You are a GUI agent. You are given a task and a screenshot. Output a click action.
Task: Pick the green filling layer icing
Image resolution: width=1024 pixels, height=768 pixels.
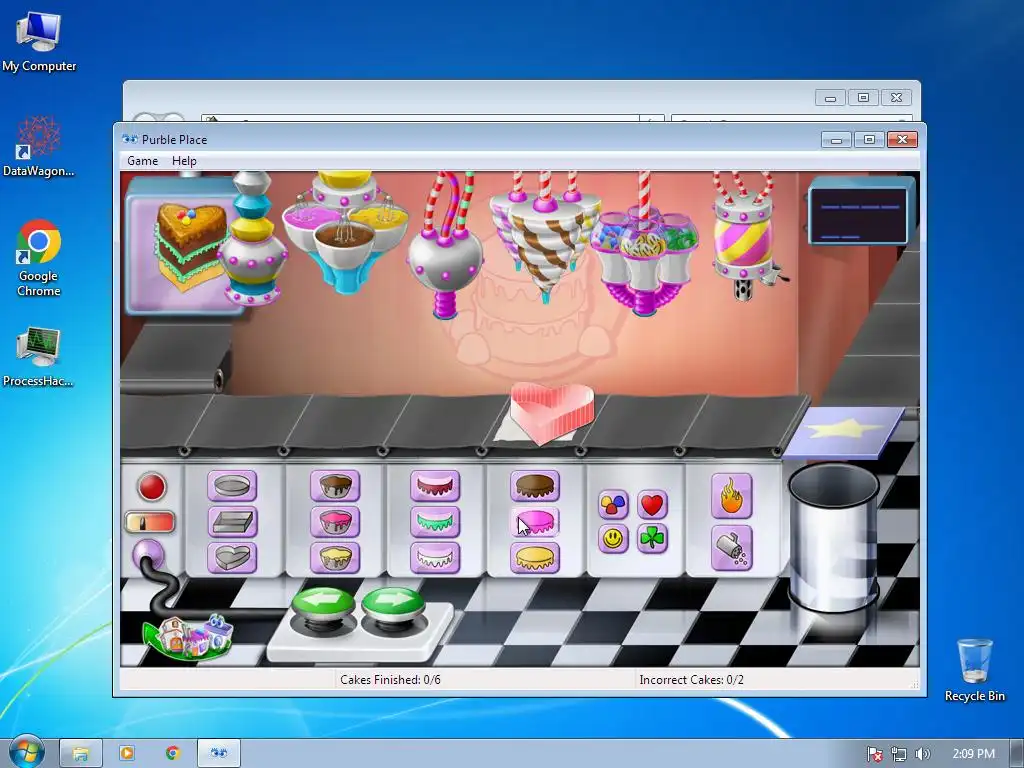(435, 522)
